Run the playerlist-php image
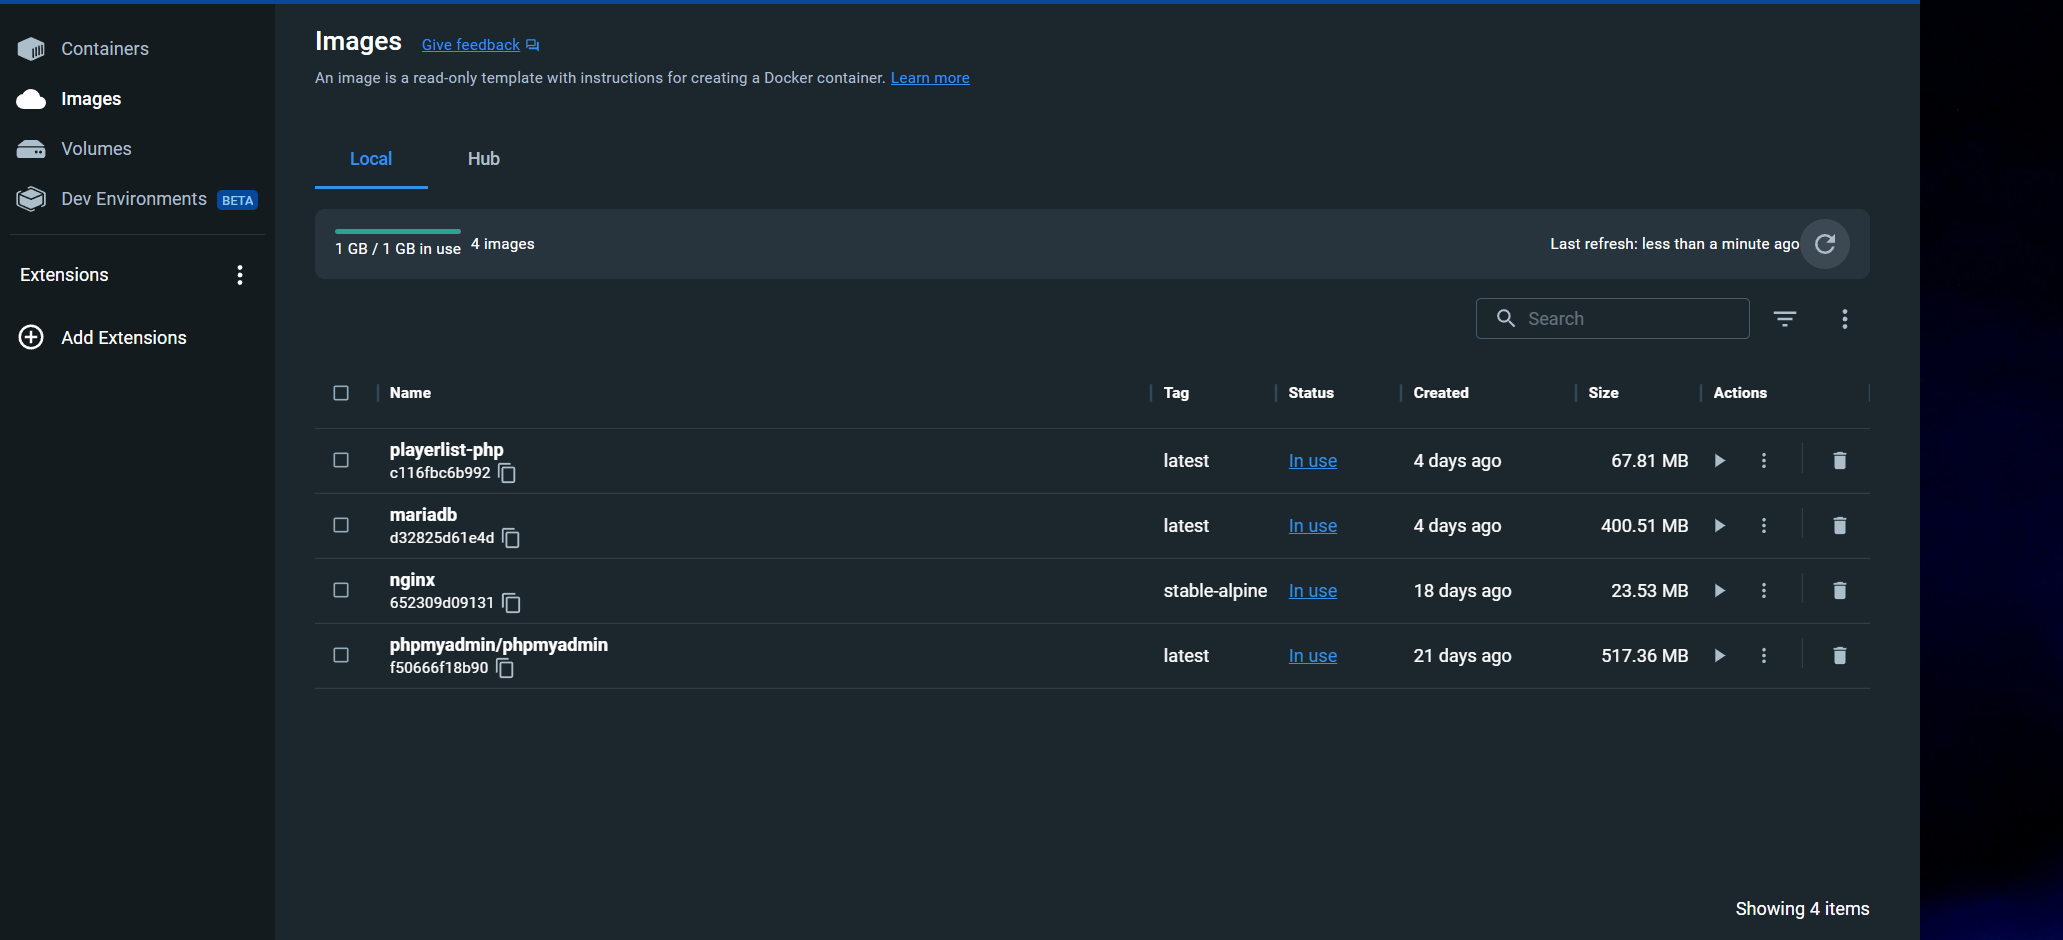This screenshot has height=940, width=2063. [1720, 460]
